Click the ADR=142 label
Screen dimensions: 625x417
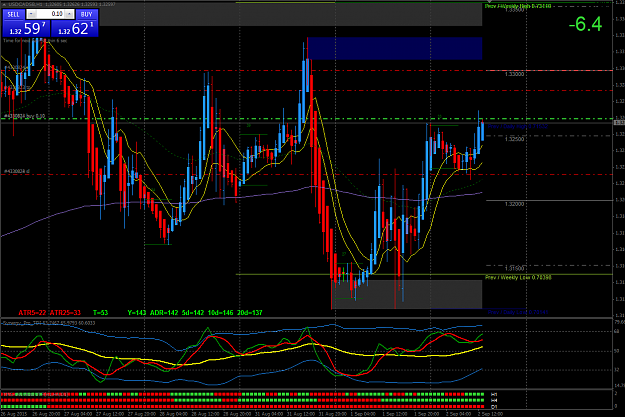(x=164, y=313)
